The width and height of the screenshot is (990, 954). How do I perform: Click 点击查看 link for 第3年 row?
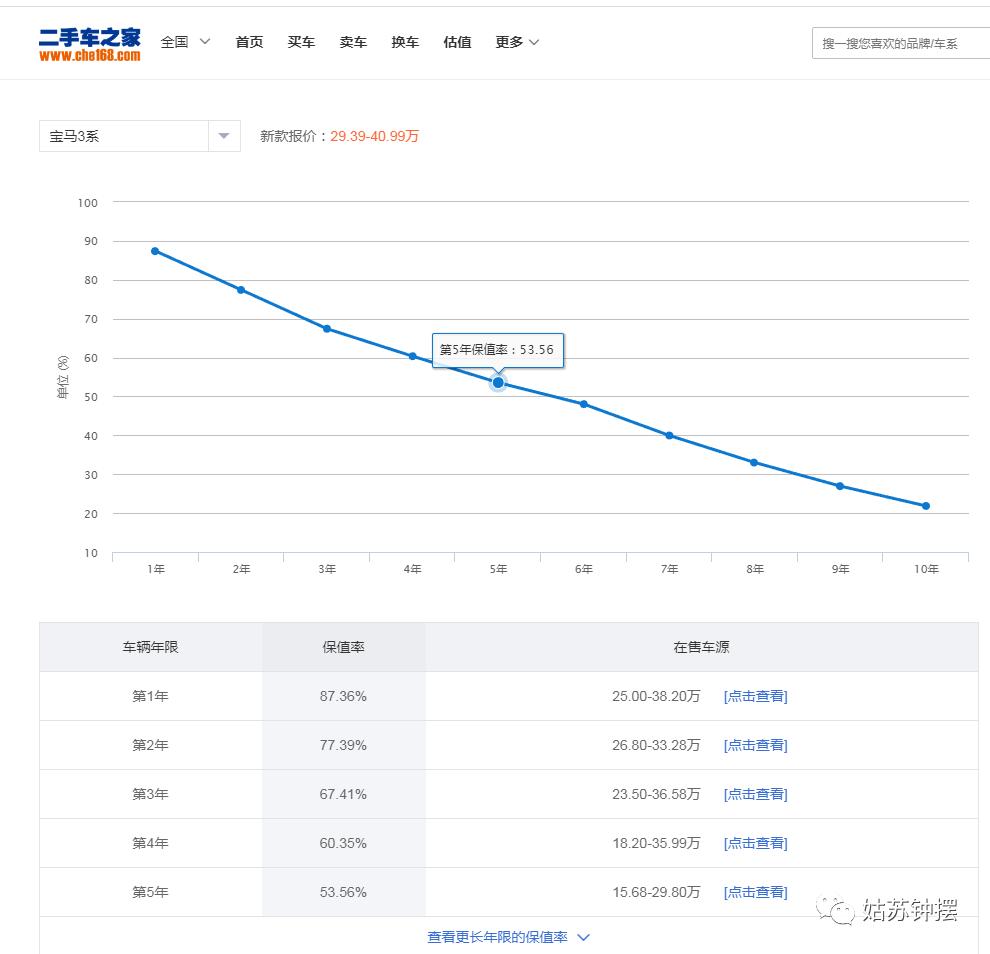pyautogui.click(x=754, y=794)
